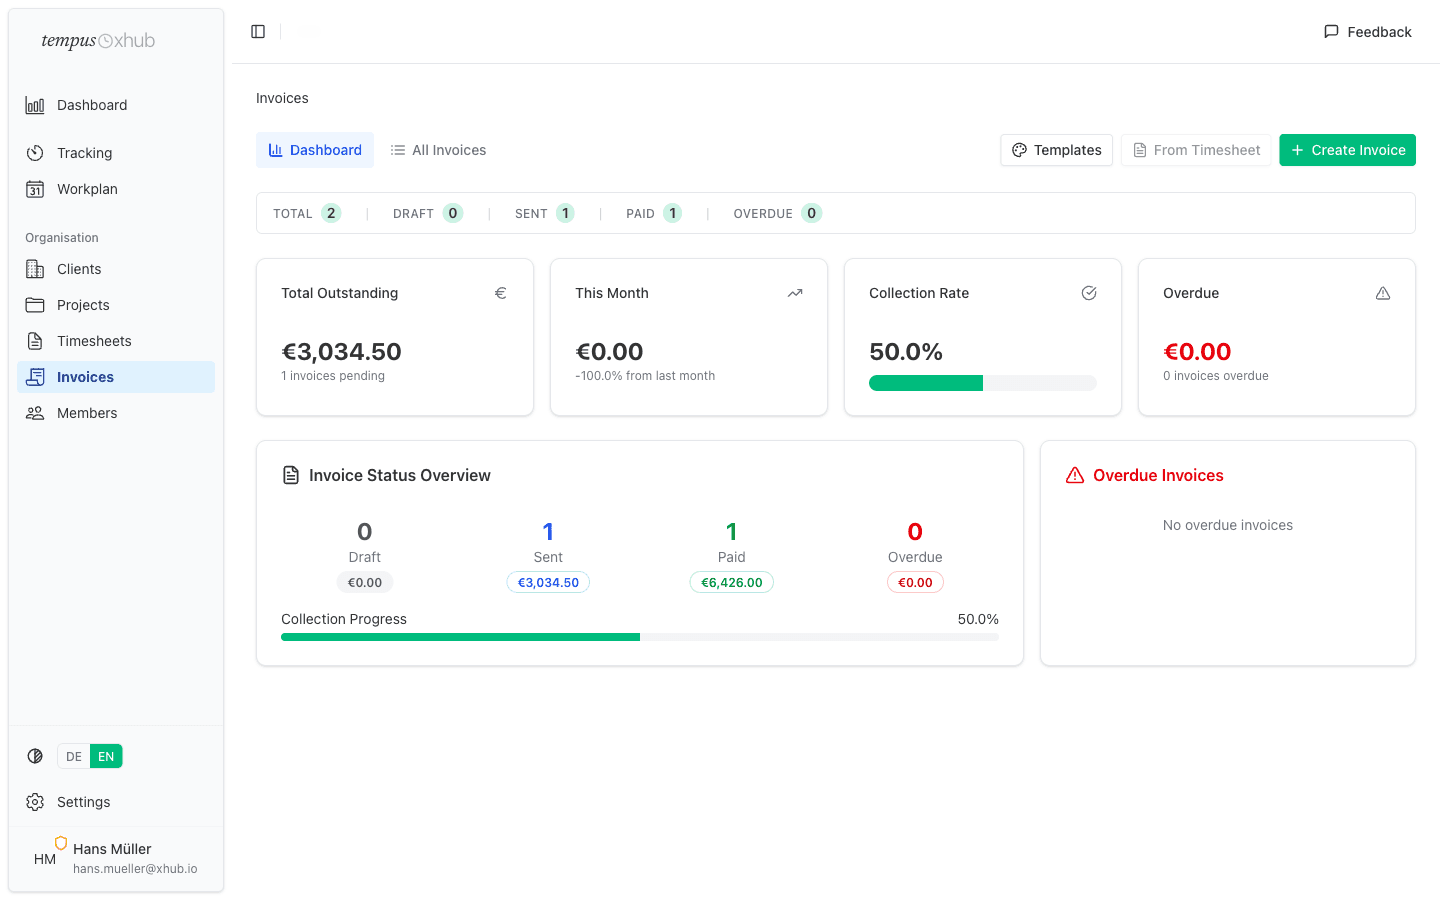This screenshot has height=900, width=1440.
Task: Select the Tracking clock icon in sidebar
Action: coord(35,152)
